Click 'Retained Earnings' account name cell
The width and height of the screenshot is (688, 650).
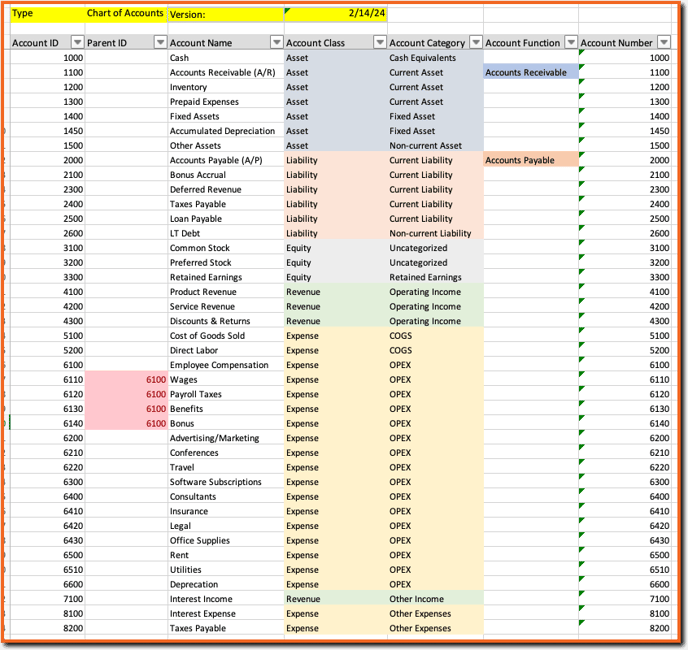pos(226,277)
